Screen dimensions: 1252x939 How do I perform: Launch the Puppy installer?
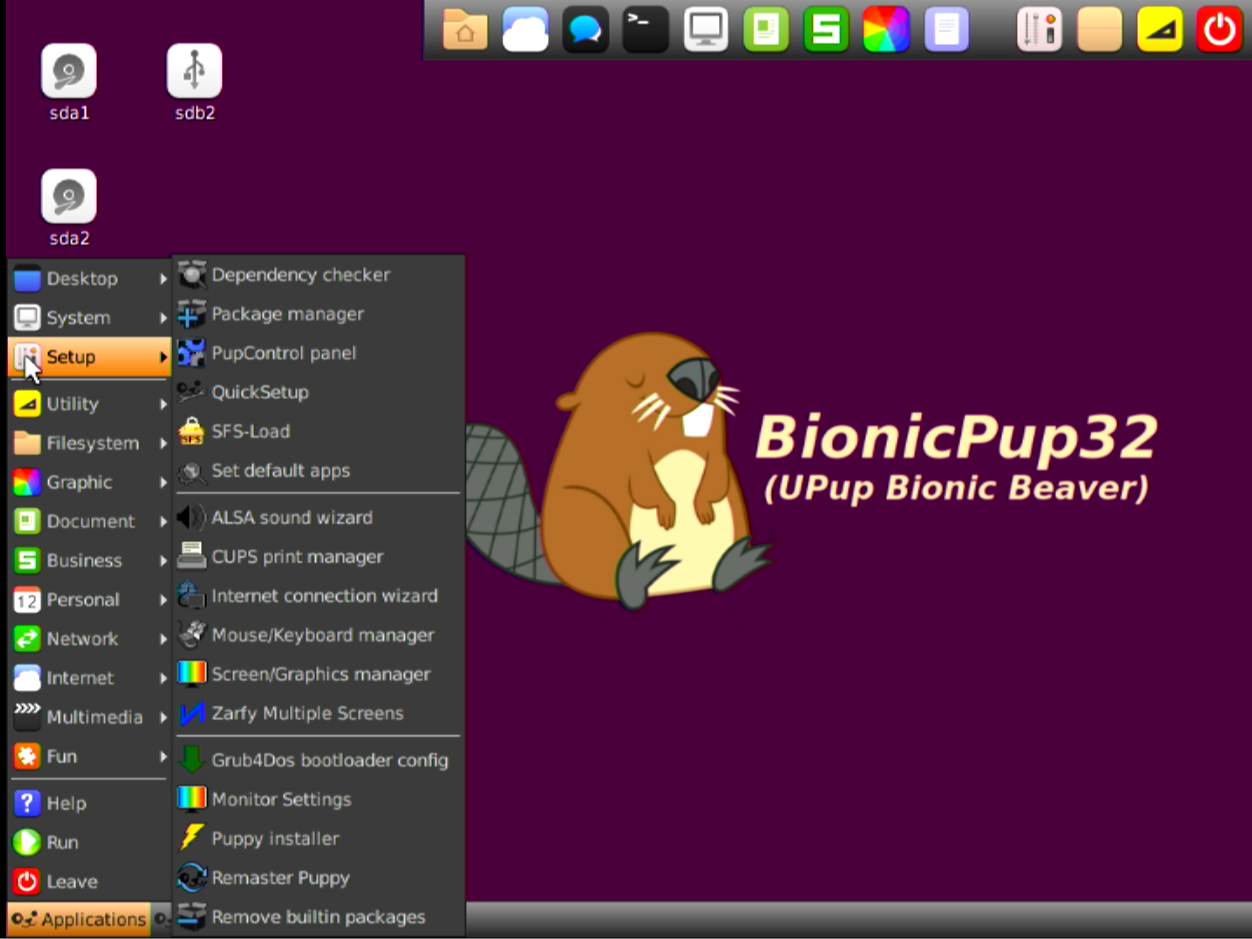[x=273, y=838]
